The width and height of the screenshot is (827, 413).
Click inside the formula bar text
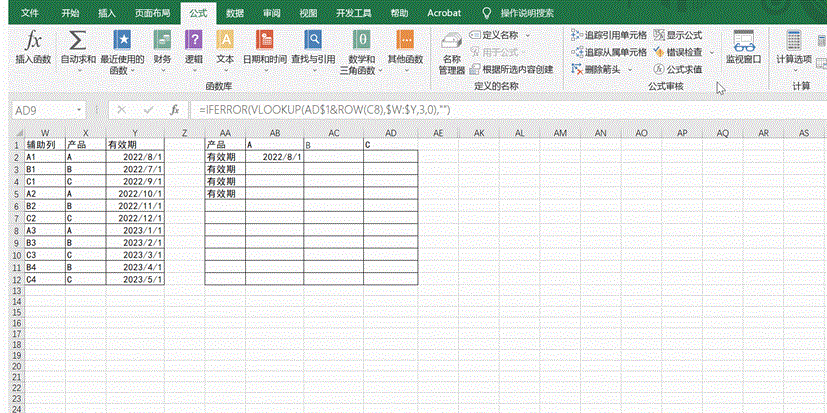[400, 108]
